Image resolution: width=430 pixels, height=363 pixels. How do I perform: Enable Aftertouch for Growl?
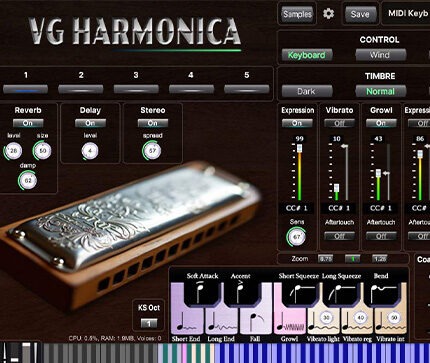(381, 236)
